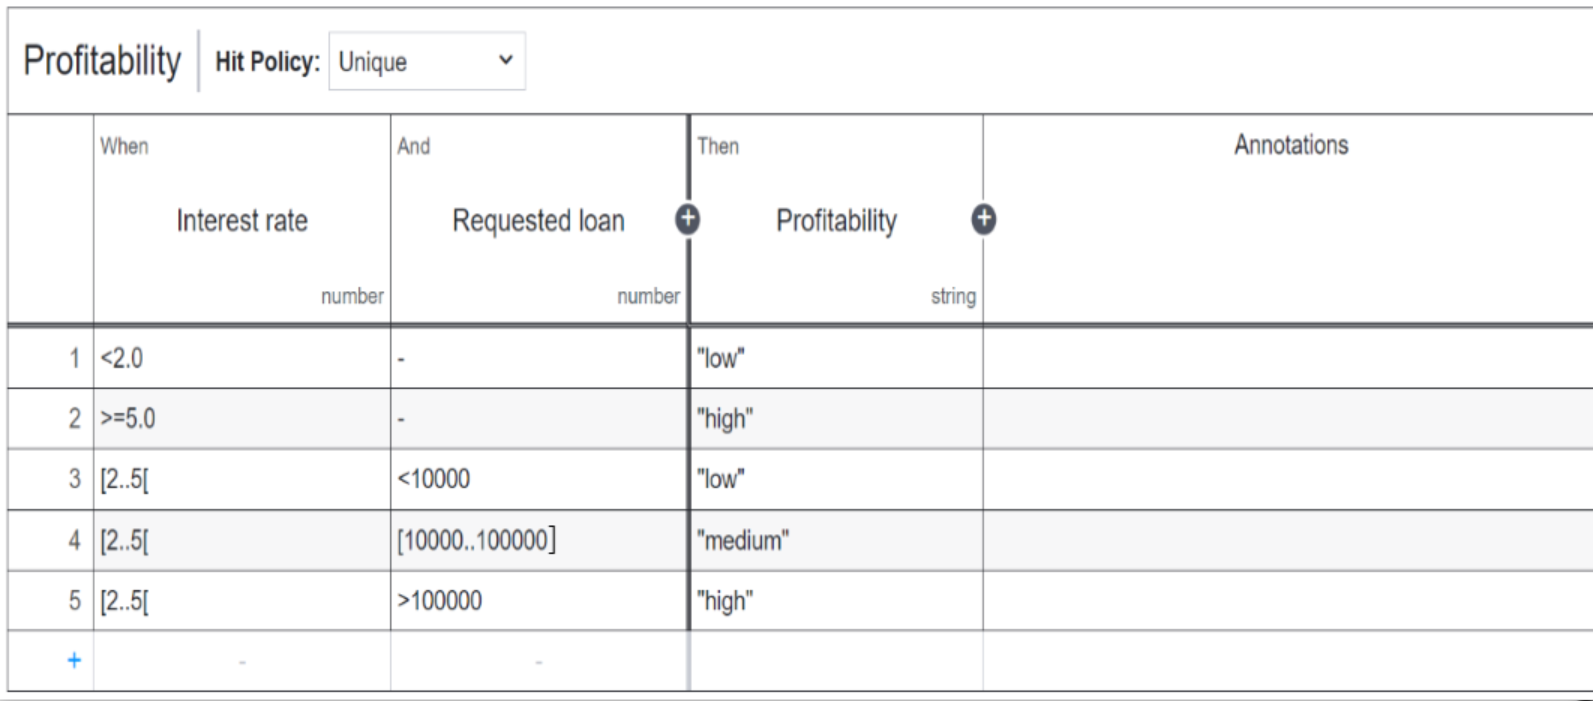Click the interest rate cell in rule 4

[242, 541]
